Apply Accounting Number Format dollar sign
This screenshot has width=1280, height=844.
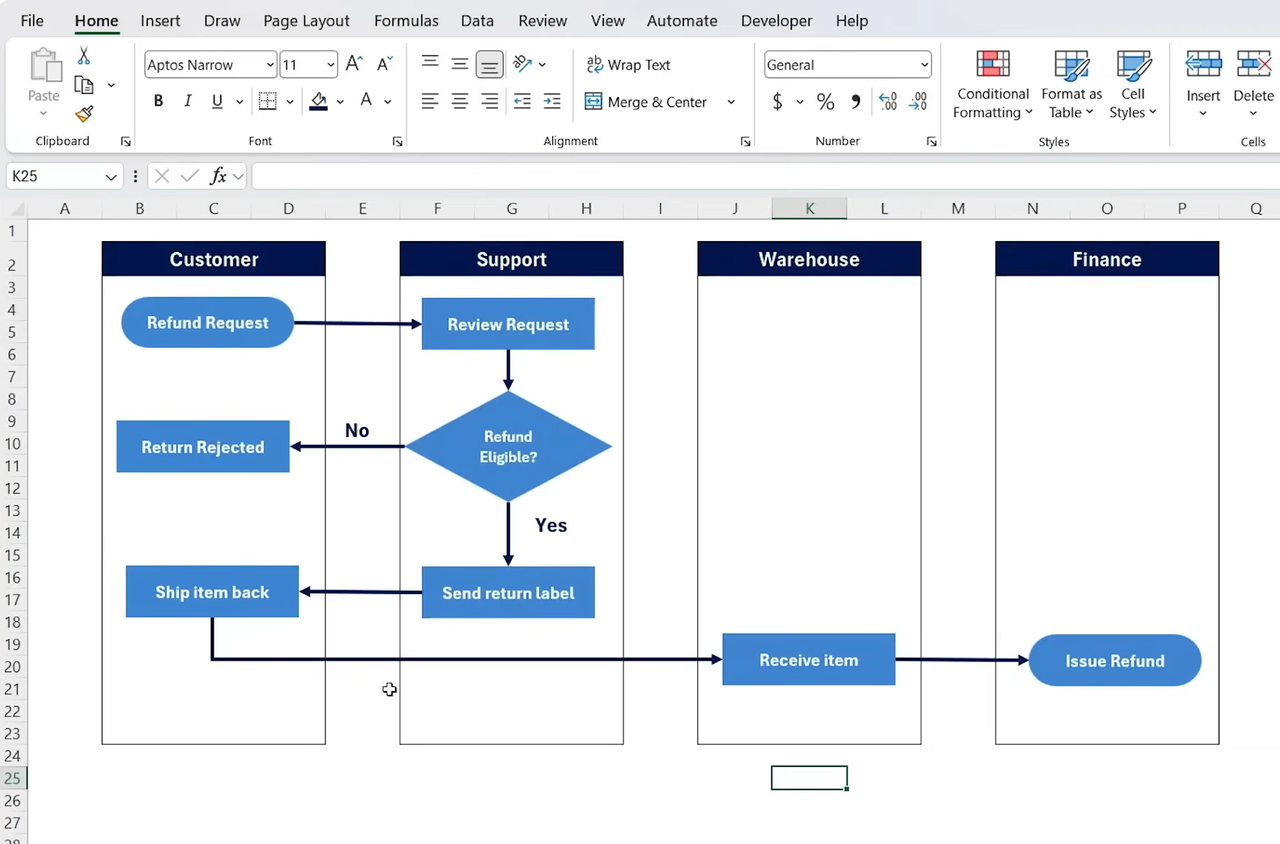tap(778, 102)
